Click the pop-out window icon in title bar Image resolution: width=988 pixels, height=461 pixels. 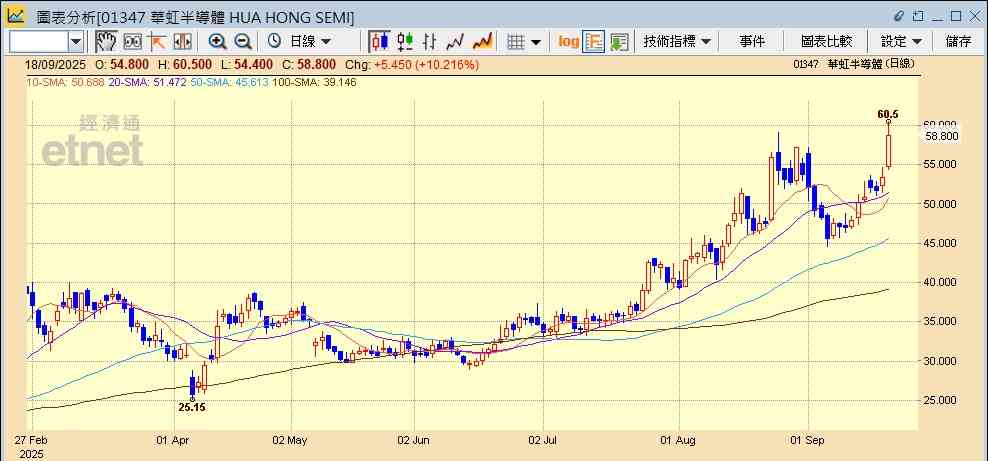[x=918, y=16]
